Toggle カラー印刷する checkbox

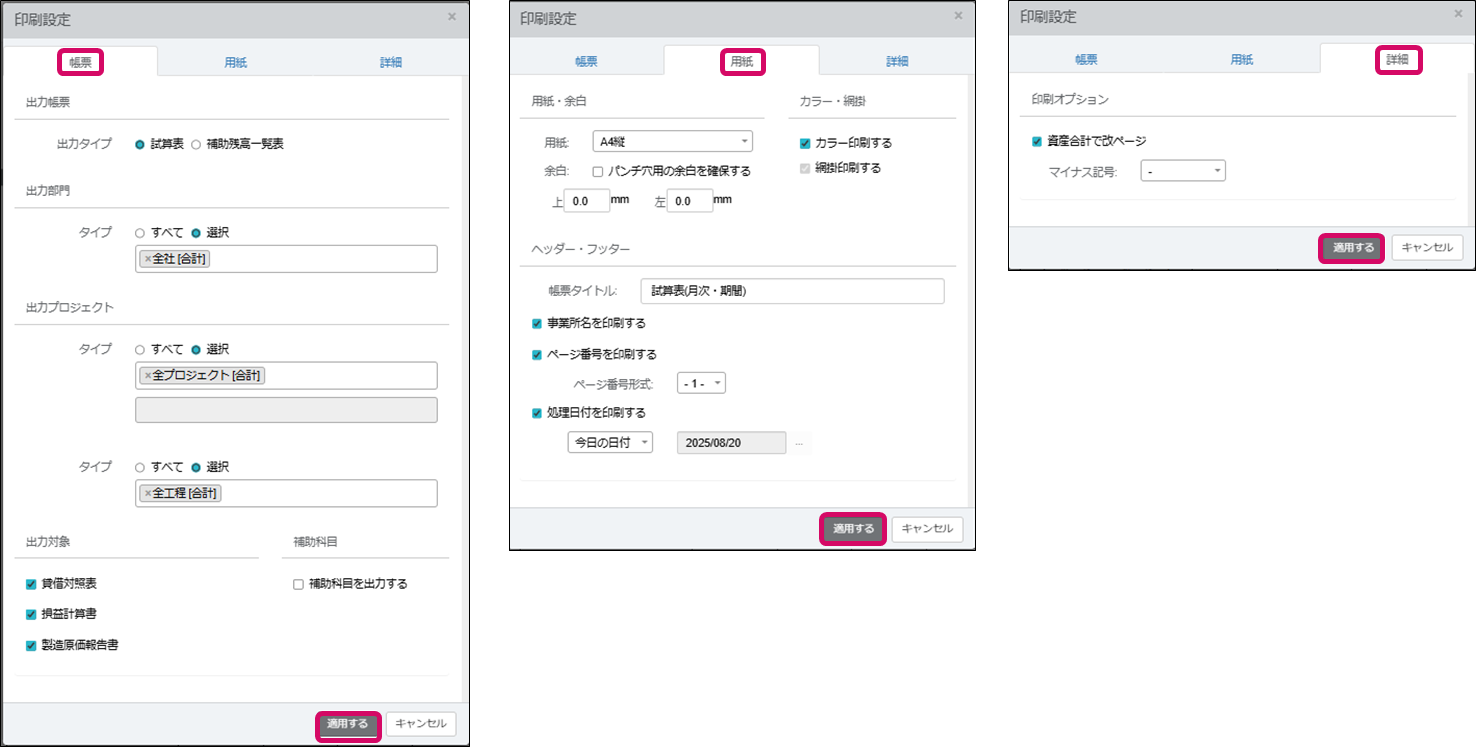click(x=805, y=144)
